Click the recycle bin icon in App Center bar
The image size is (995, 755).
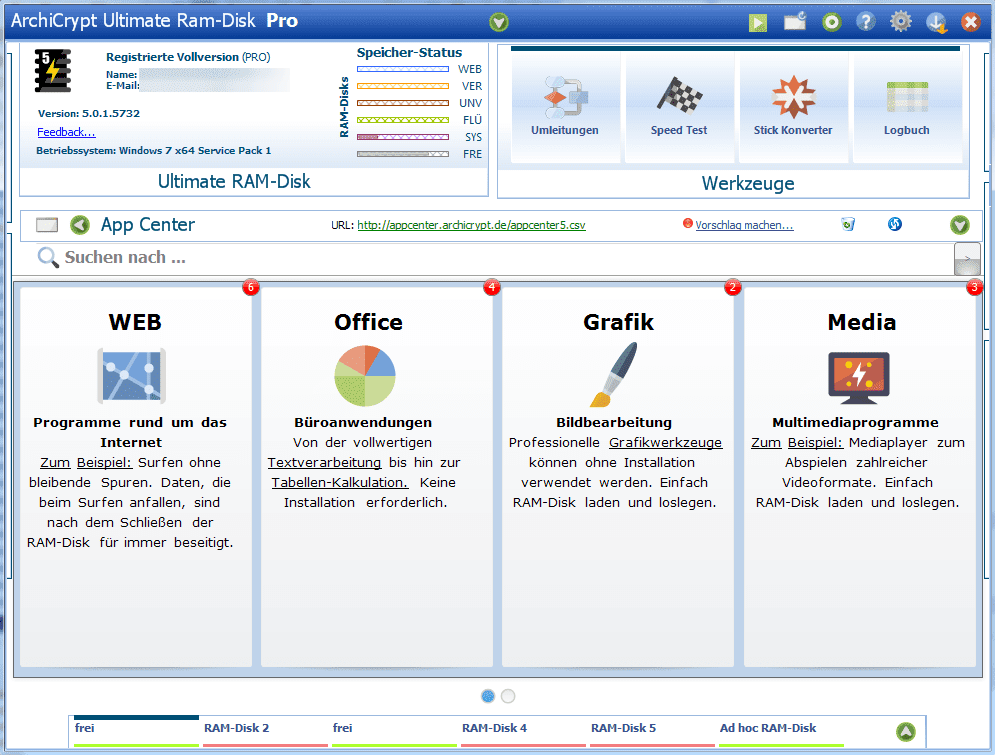click(848, 224)
